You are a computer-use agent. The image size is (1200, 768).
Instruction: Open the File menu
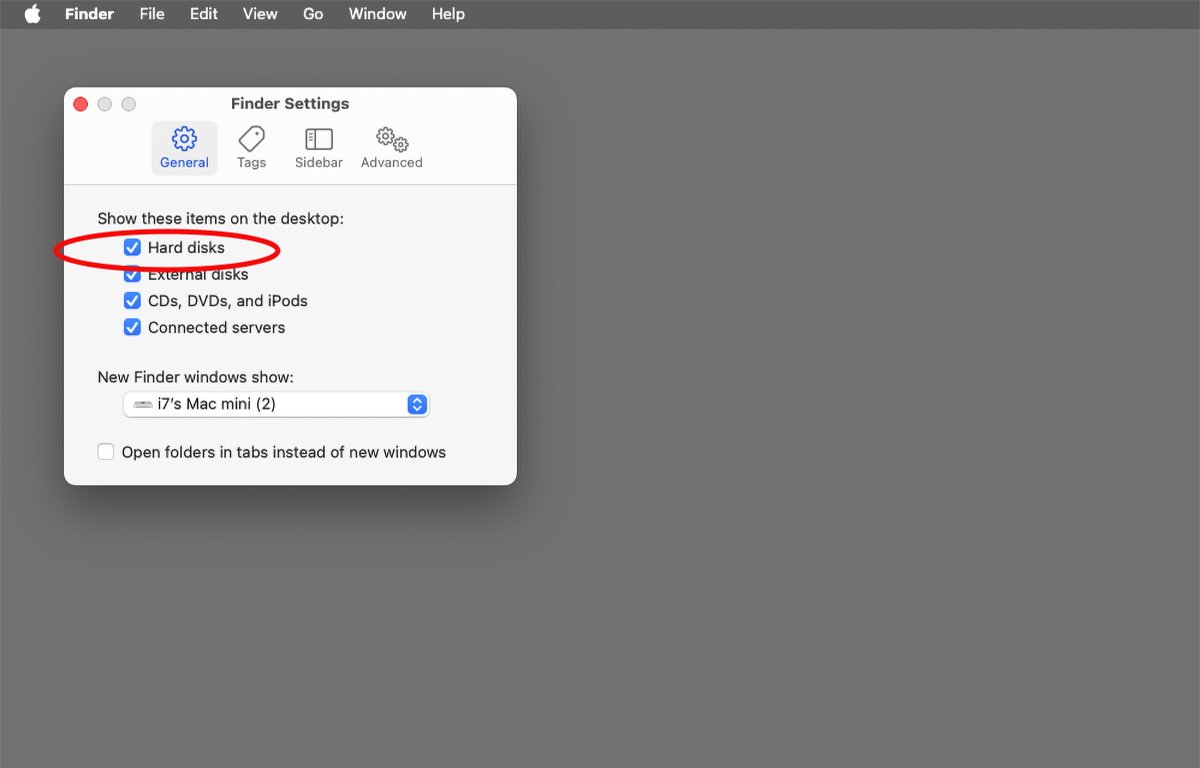(152, 14)
